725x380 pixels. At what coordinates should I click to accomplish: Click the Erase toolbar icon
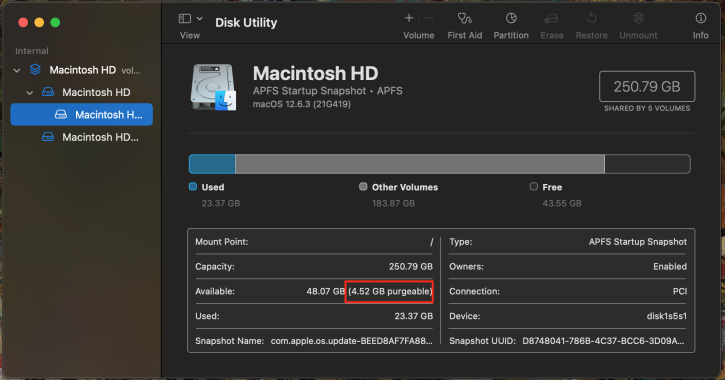click(552, 18)
